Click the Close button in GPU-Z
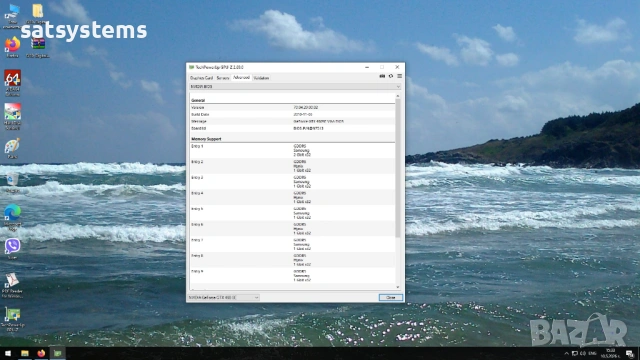Image resolution: width=640 pixels, height=360 pixels. click(x=391, y=298)
